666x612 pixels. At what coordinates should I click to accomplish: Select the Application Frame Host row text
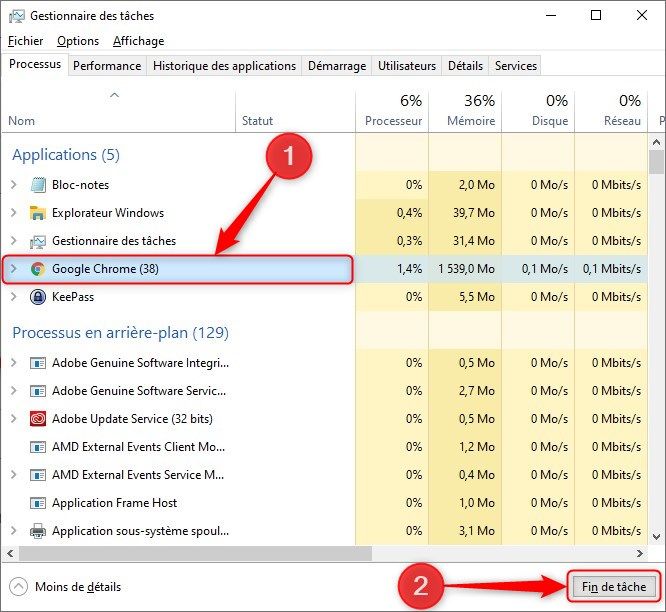[x=114, y=503]
